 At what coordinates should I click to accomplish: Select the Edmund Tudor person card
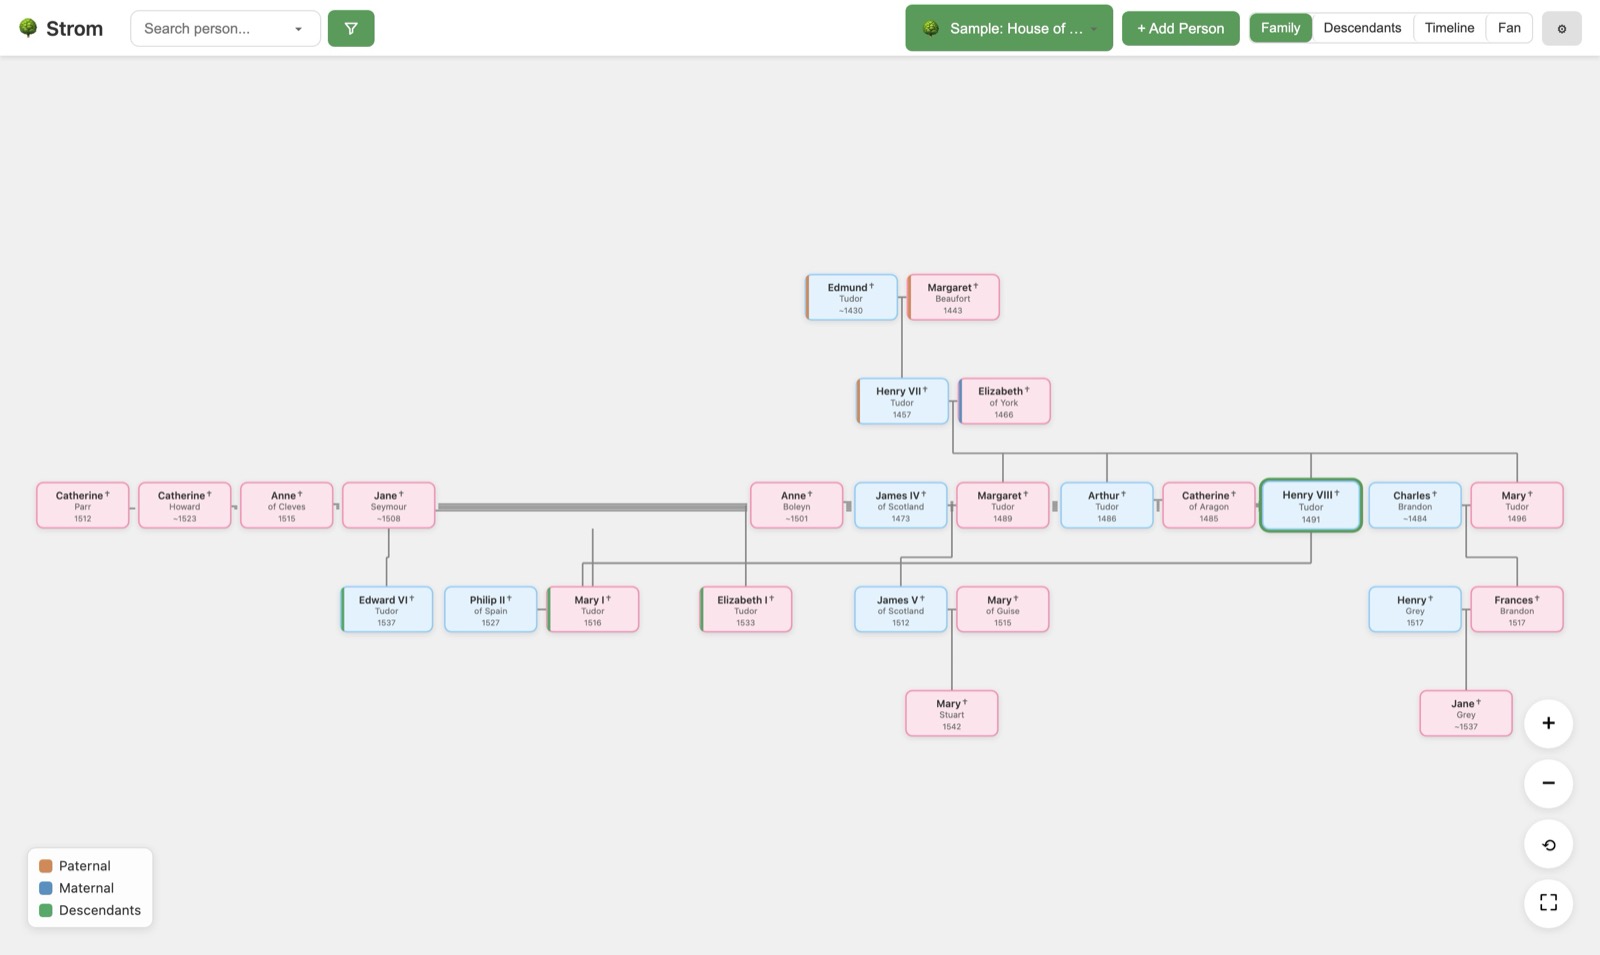[x=851, y=298]
